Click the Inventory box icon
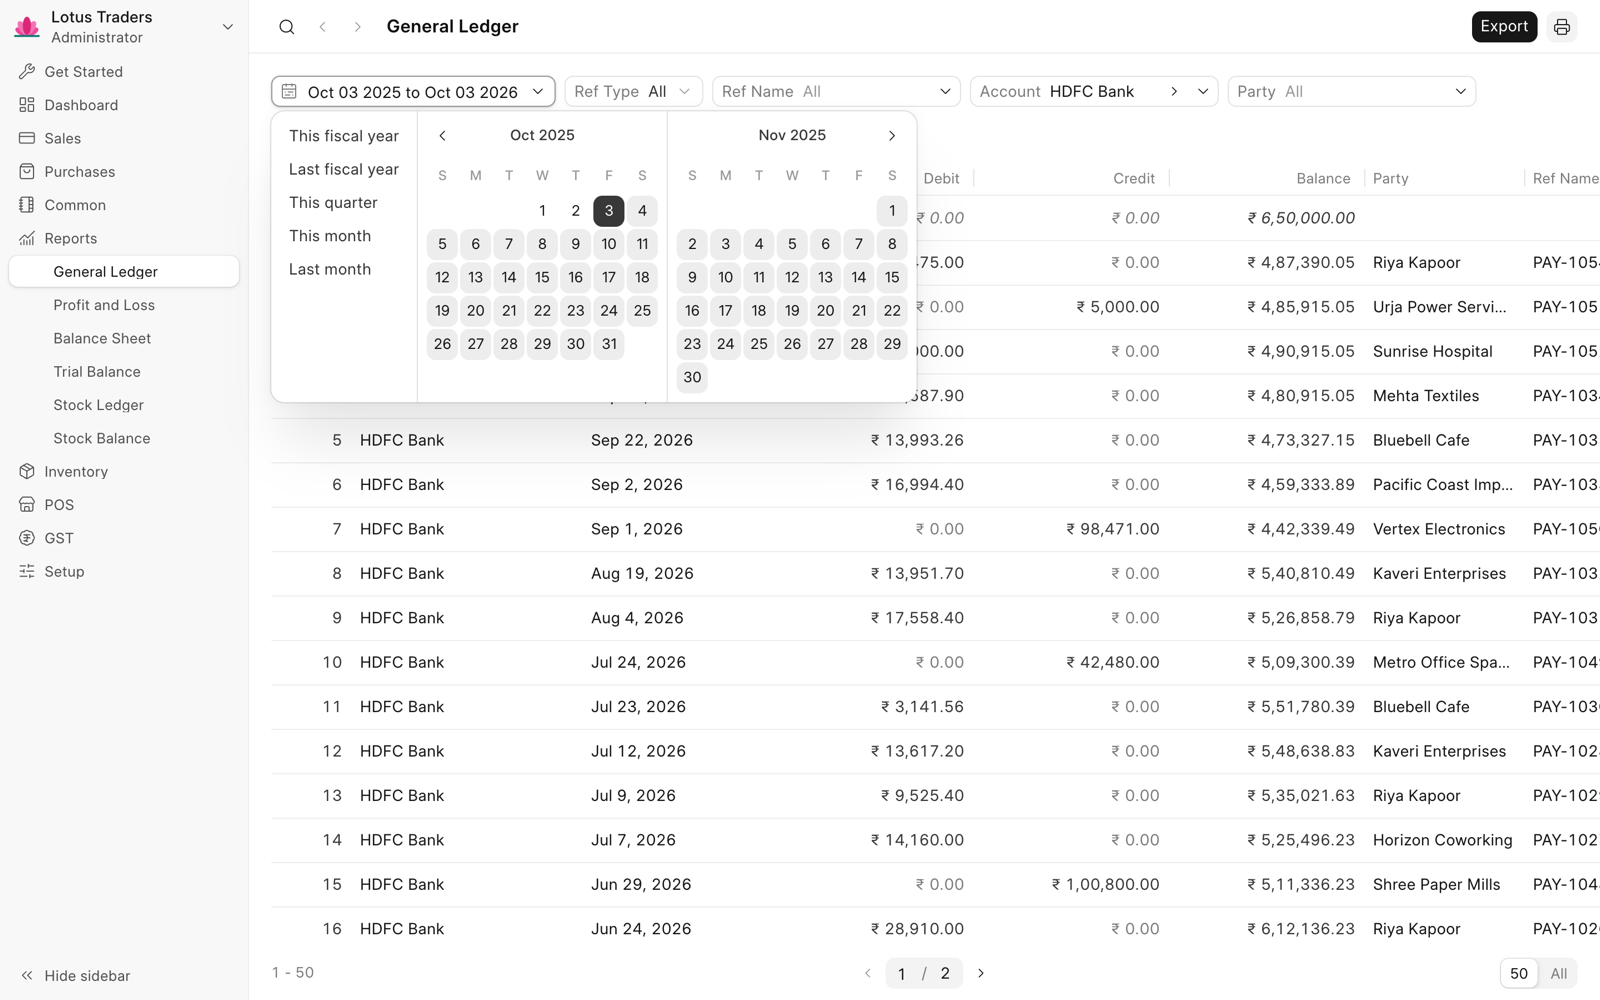Screen dimensions: 1600x1000 coord(27,472)
